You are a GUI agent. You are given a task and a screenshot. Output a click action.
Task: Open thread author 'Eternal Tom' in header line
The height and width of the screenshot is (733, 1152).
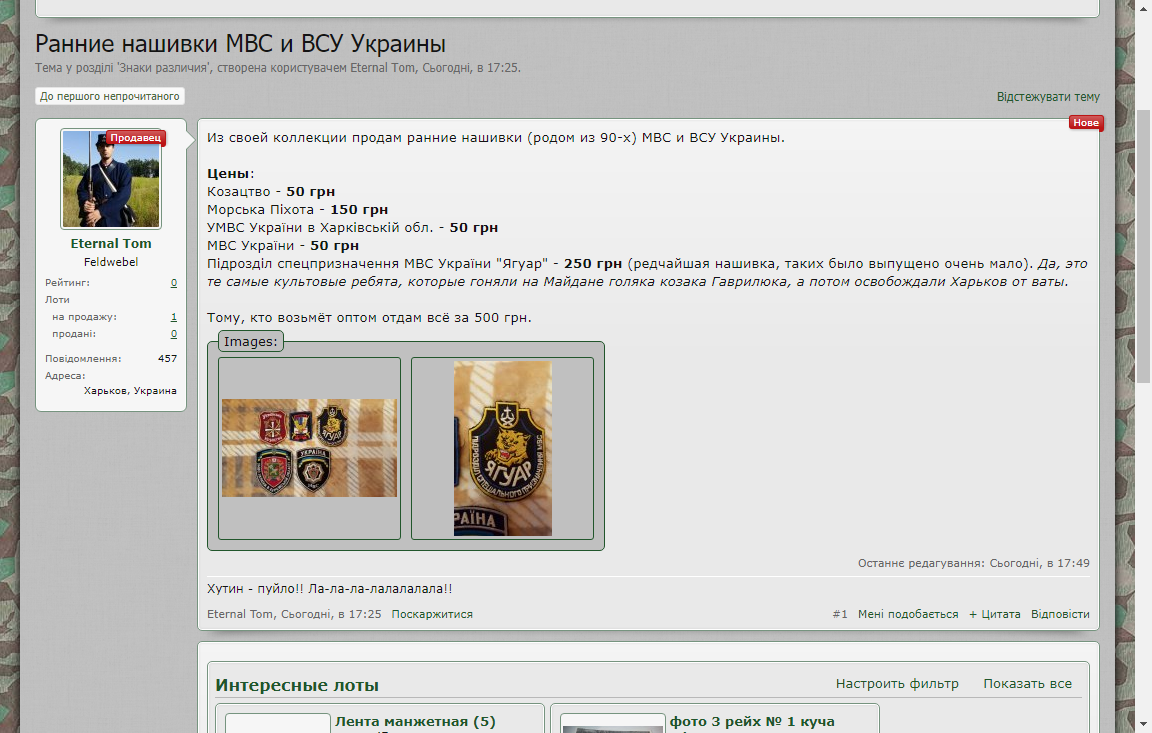click(382, 68)
